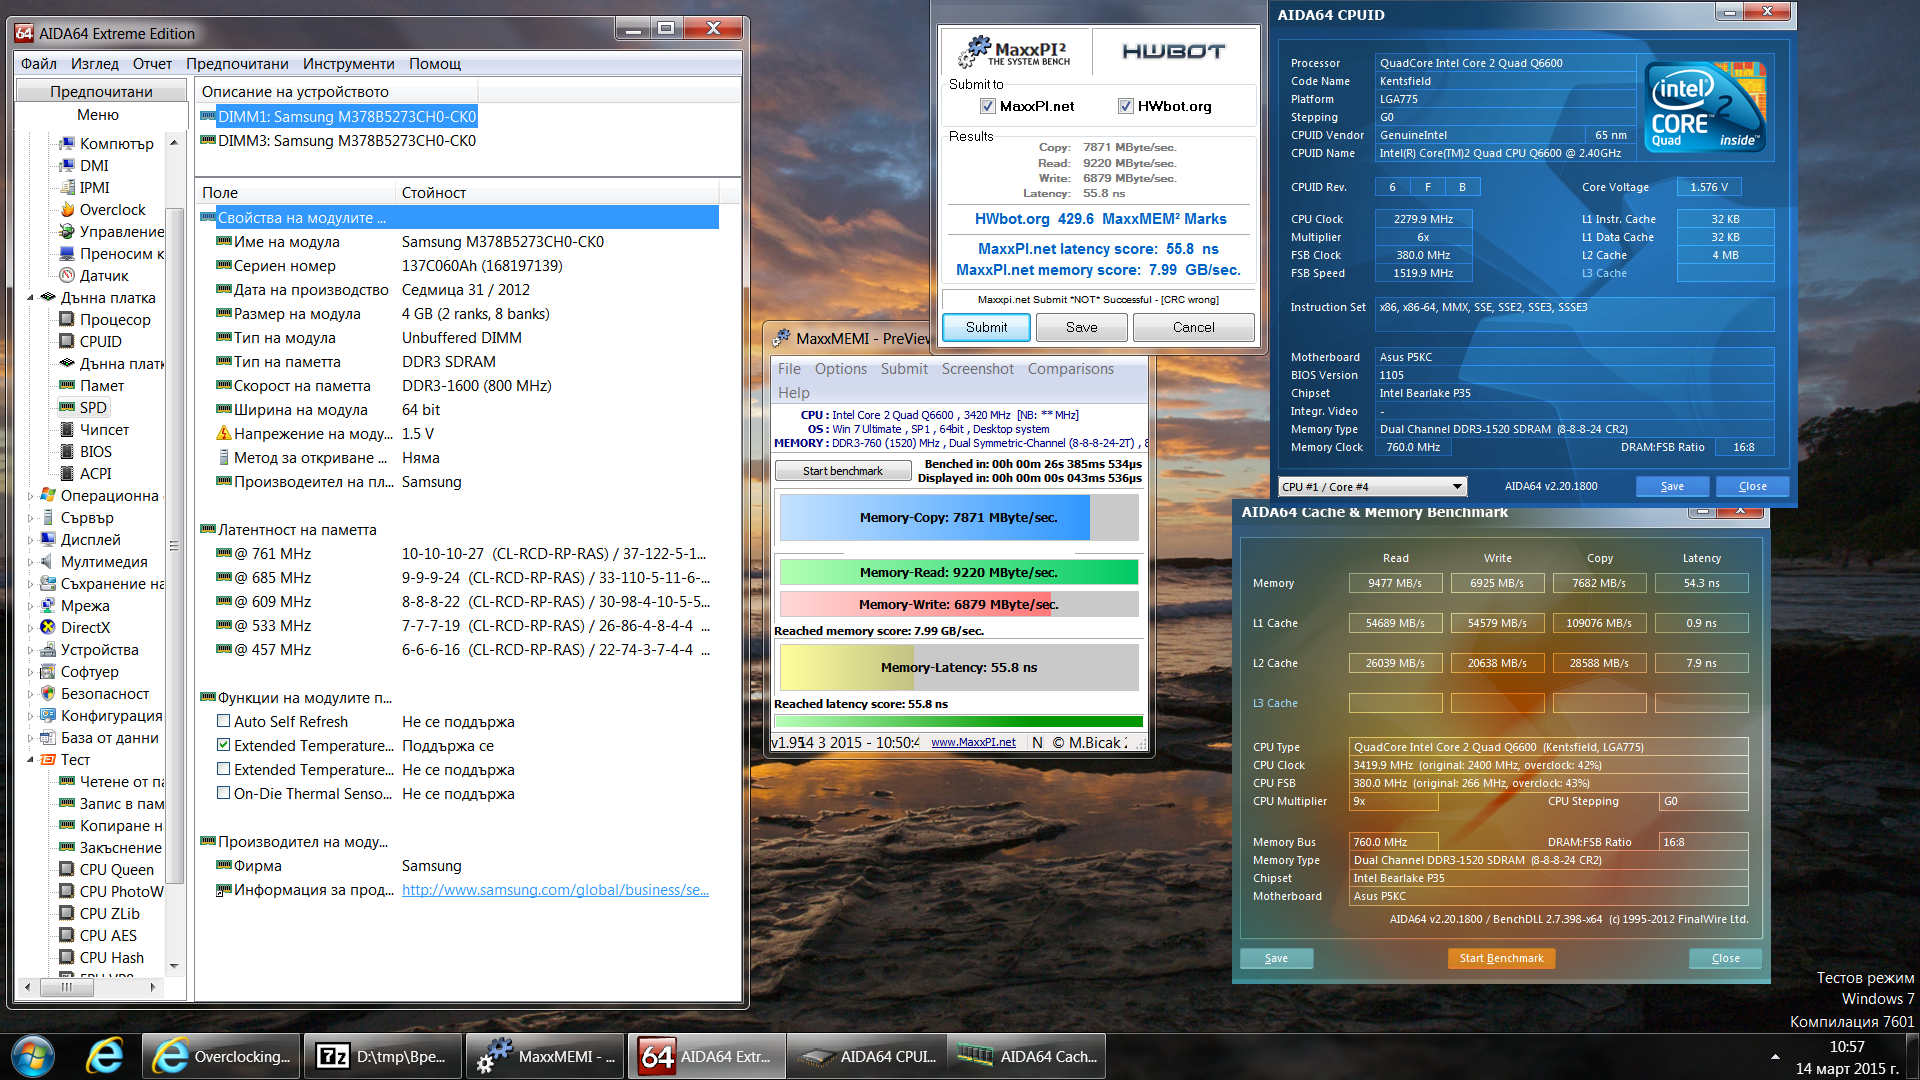The image size is (1920, 1080).
Task: Show hidden system tray icons
Action: pyautogui.click(x=1775, y=1057)
